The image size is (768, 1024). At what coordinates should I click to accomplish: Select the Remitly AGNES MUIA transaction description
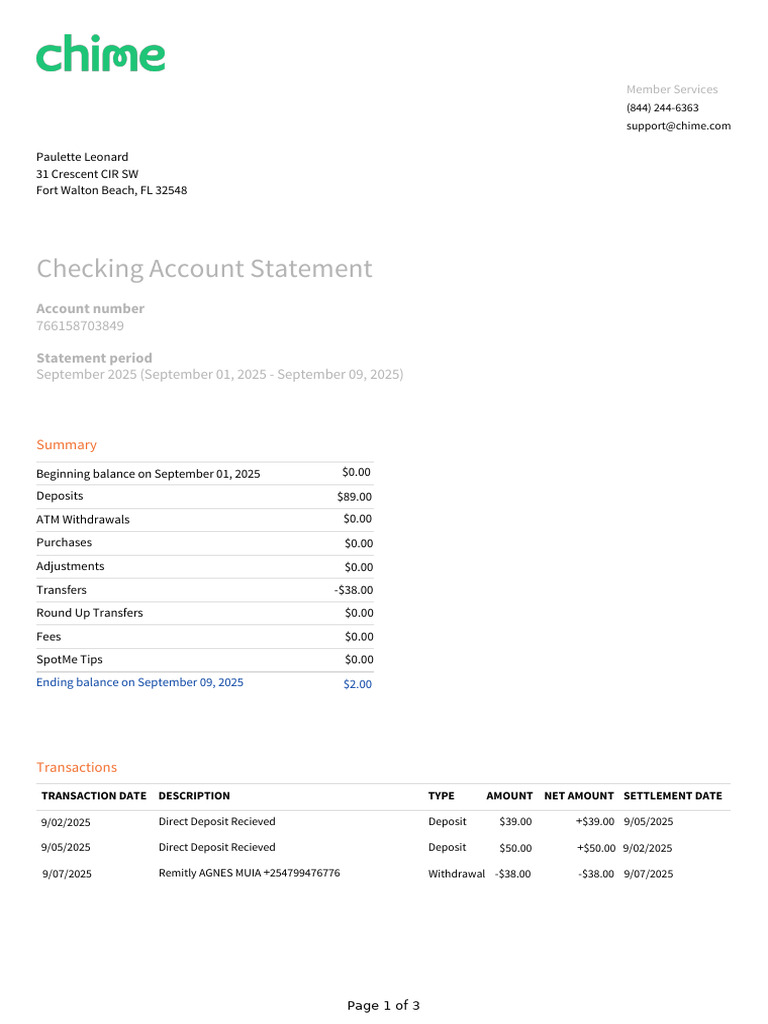249,873
